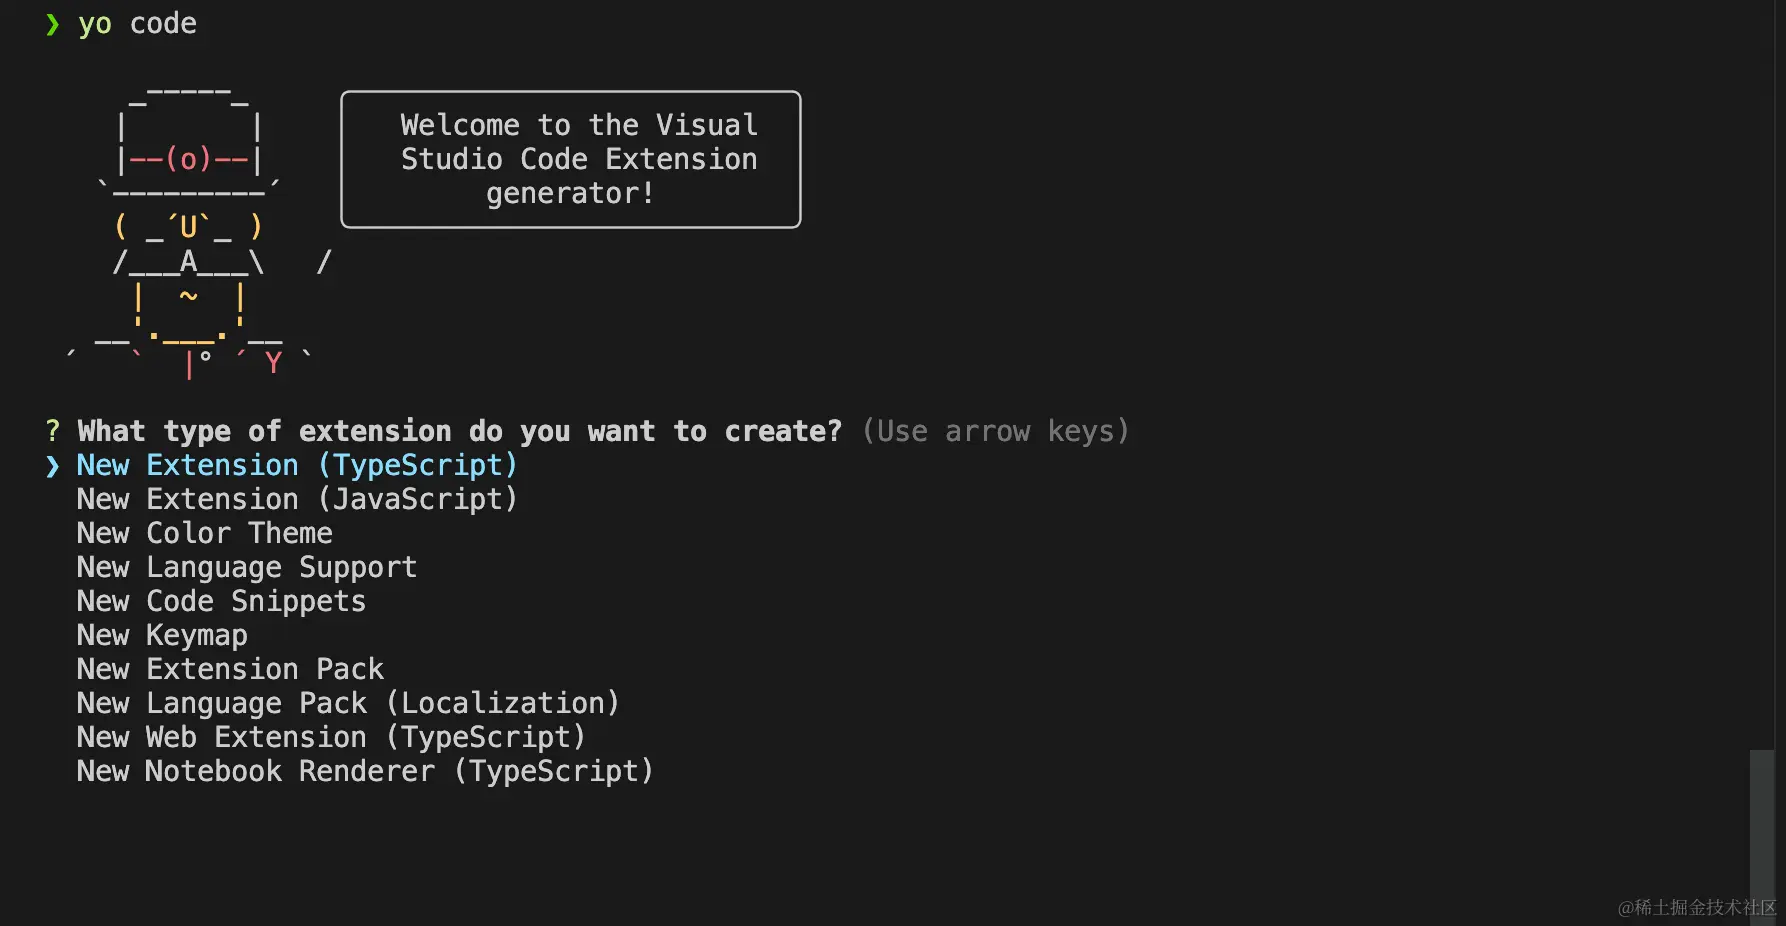Click the "(Use arrow keys)" hint
The image size is (1786, 926).
(x=995, y=432)
